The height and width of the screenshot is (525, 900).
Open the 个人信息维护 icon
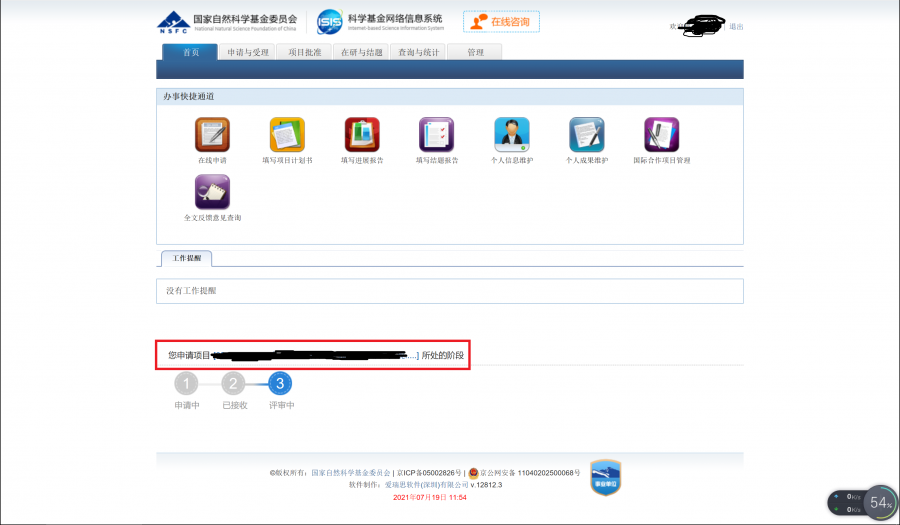pyautogui.click(x=511, y=134)
